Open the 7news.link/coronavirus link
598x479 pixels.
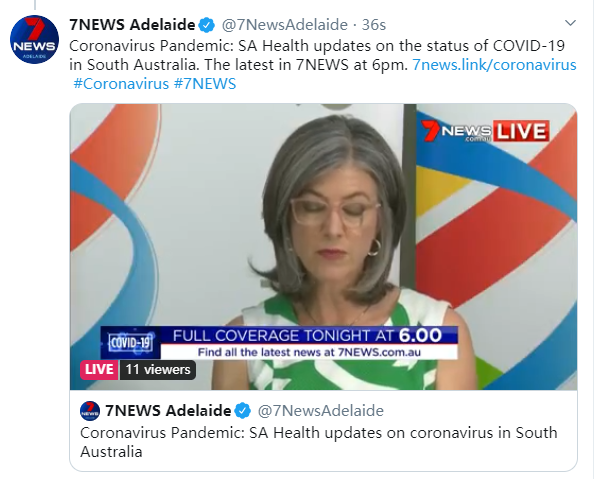(x=494, y=65)
